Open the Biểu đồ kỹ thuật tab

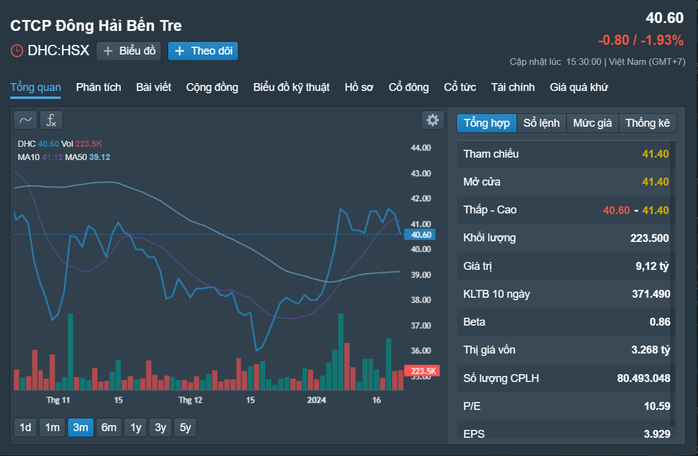(291, 87)
